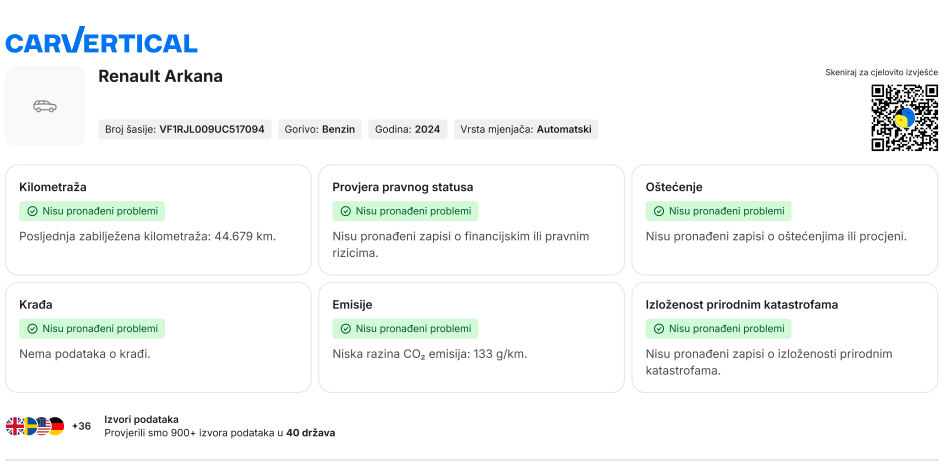The width and height of the screenshot is (945, 475).
Task: Click the Vrsta mjenjača: Automatski tag
Action: [525, 129]
